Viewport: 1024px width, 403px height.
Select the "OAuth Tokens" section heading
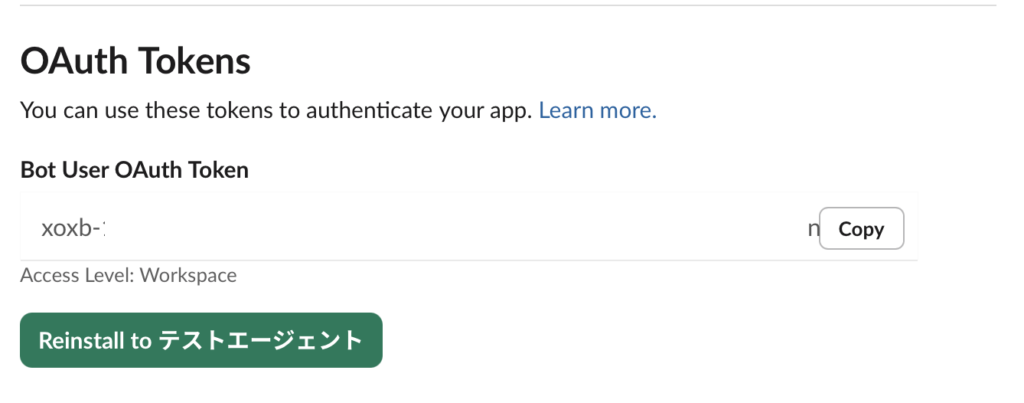pos(135,62)
